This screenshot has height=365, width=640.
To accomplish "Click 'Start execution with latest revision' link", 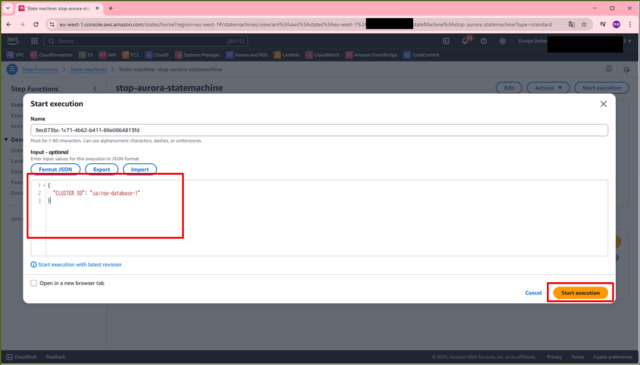I will [x=80, y=265].
